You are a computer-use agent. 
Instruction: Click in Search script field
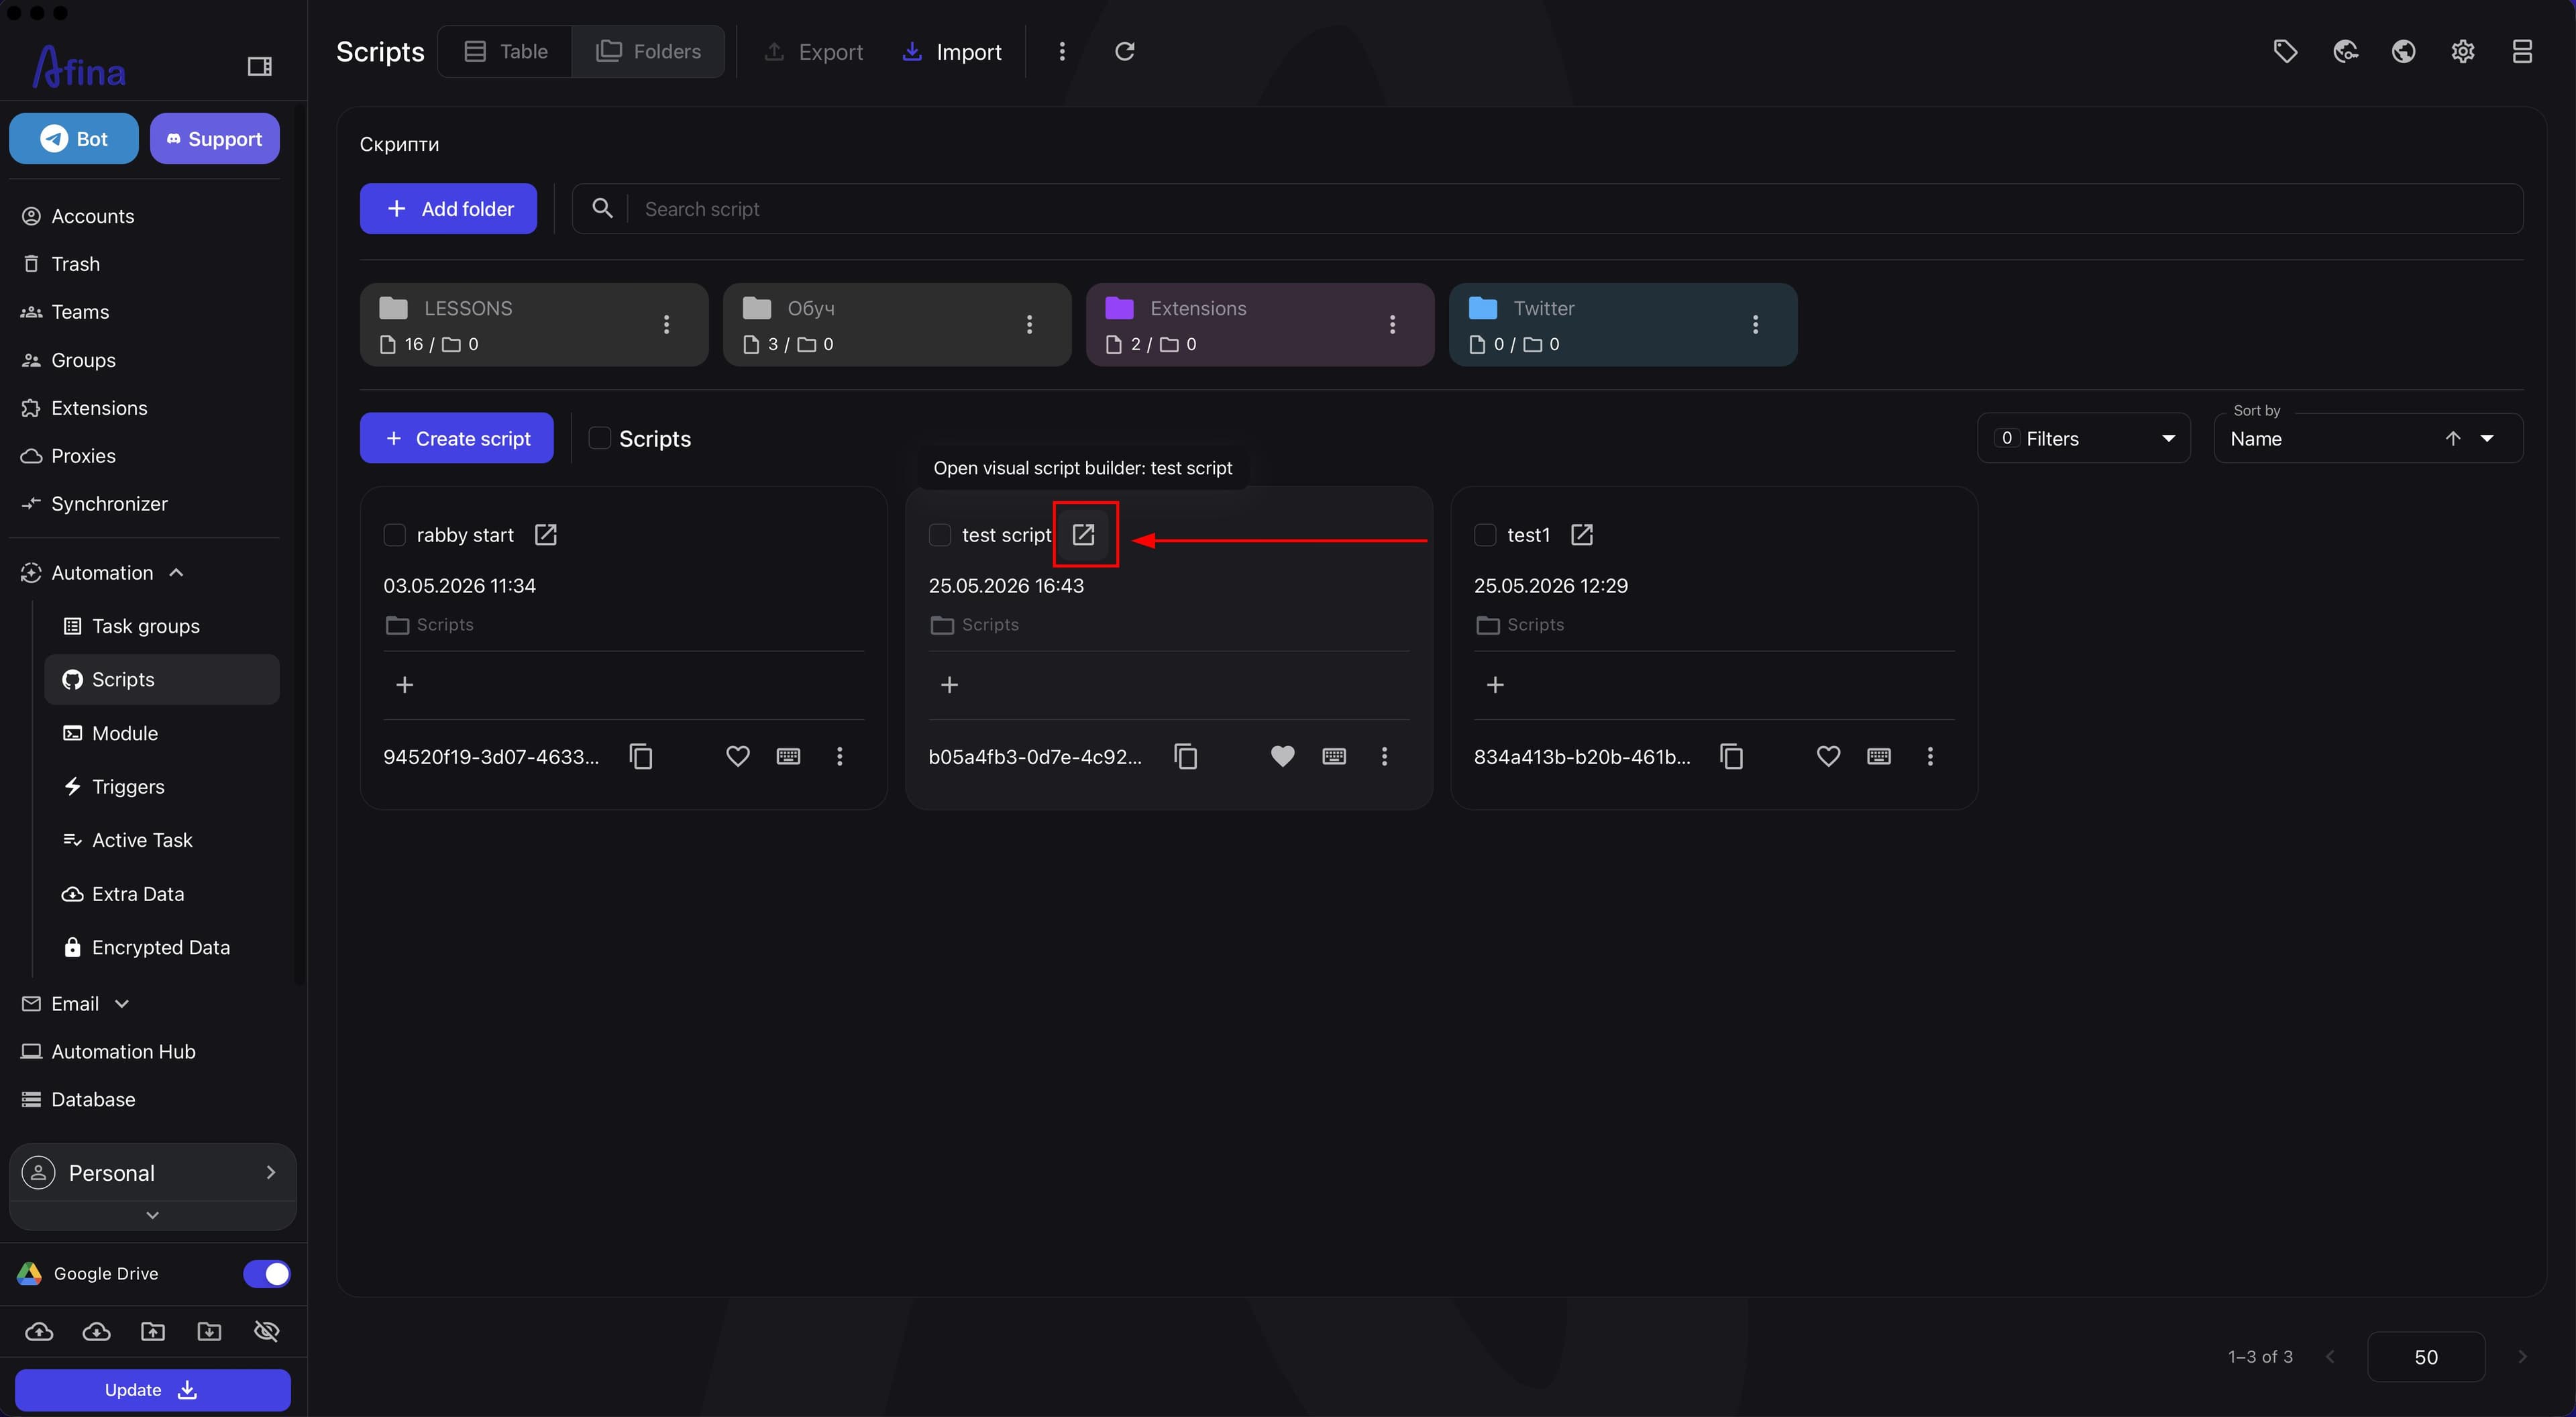tap(1547, 208)
